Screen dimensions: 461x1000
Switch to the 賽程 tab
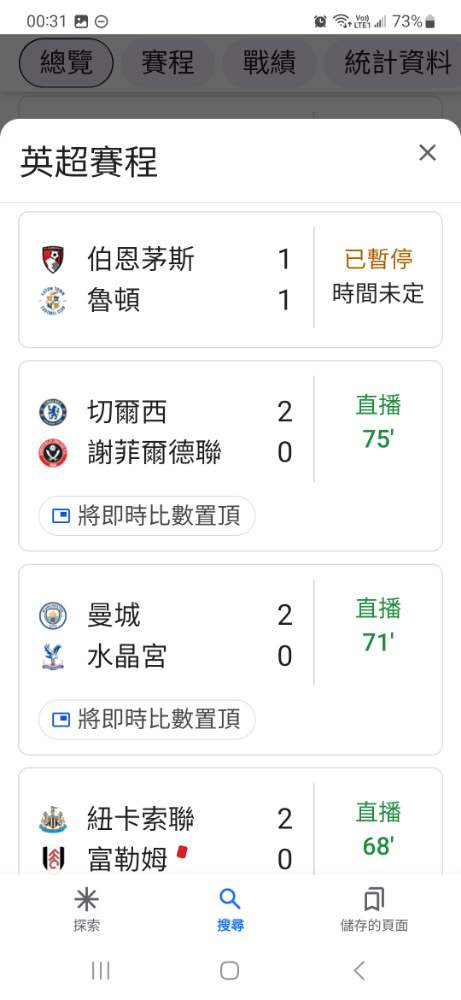[168, 62]
